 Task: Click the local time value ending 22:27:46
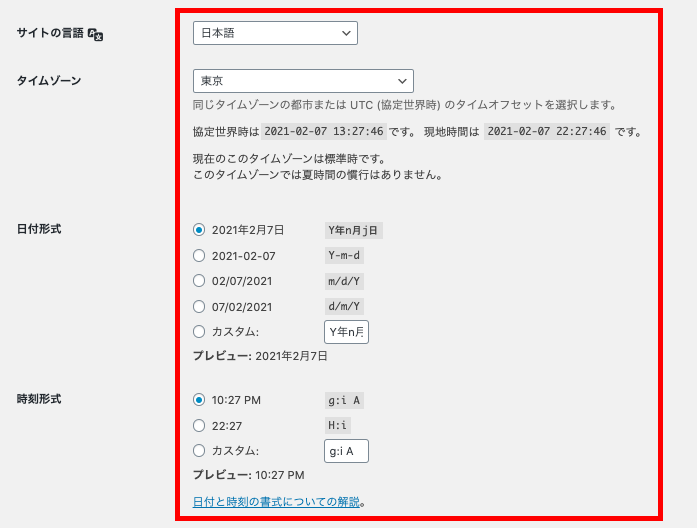coord(547,131)
